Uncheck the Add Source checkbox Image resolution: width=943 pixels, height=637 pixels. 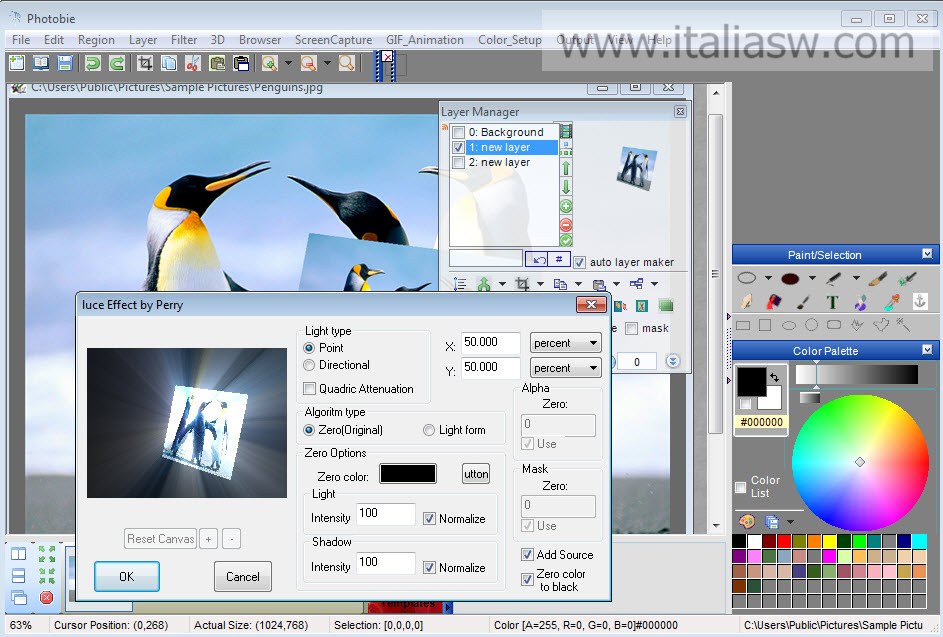(527, 555)
